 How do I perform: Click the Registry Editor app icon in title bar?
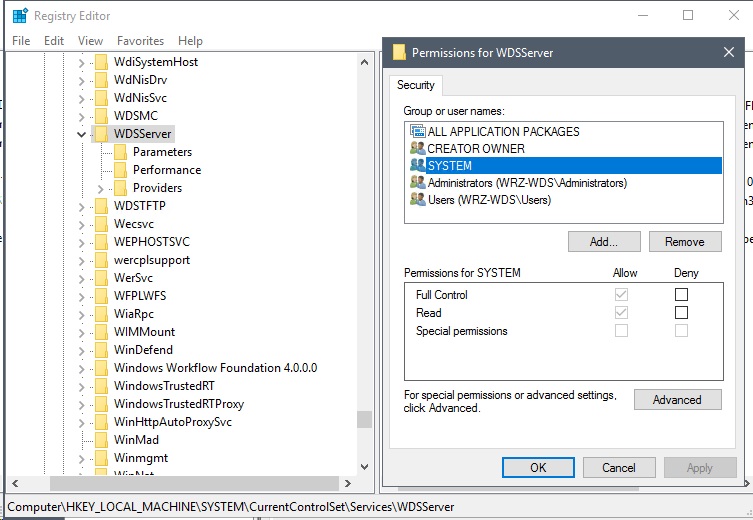(x=20, y=15)
